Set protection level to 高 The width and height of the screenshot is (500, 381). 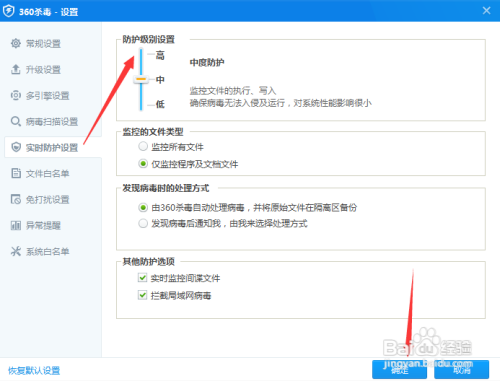160,55
